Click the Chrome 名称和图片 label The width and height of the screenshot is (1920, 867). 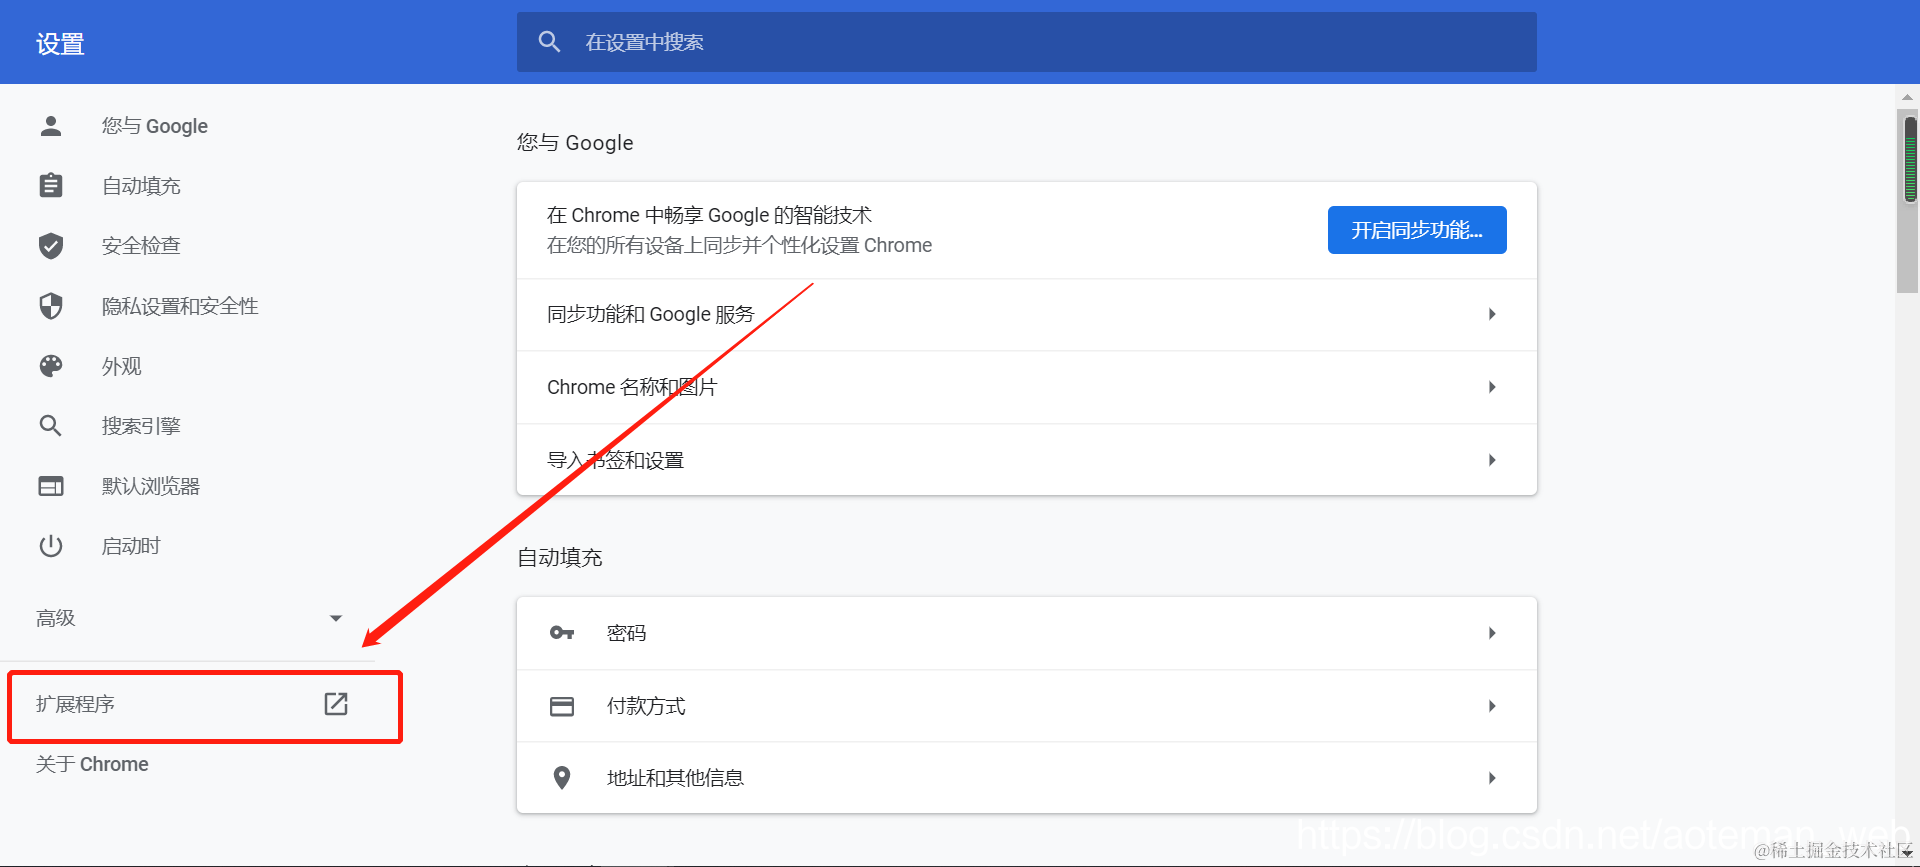[632, 387]
